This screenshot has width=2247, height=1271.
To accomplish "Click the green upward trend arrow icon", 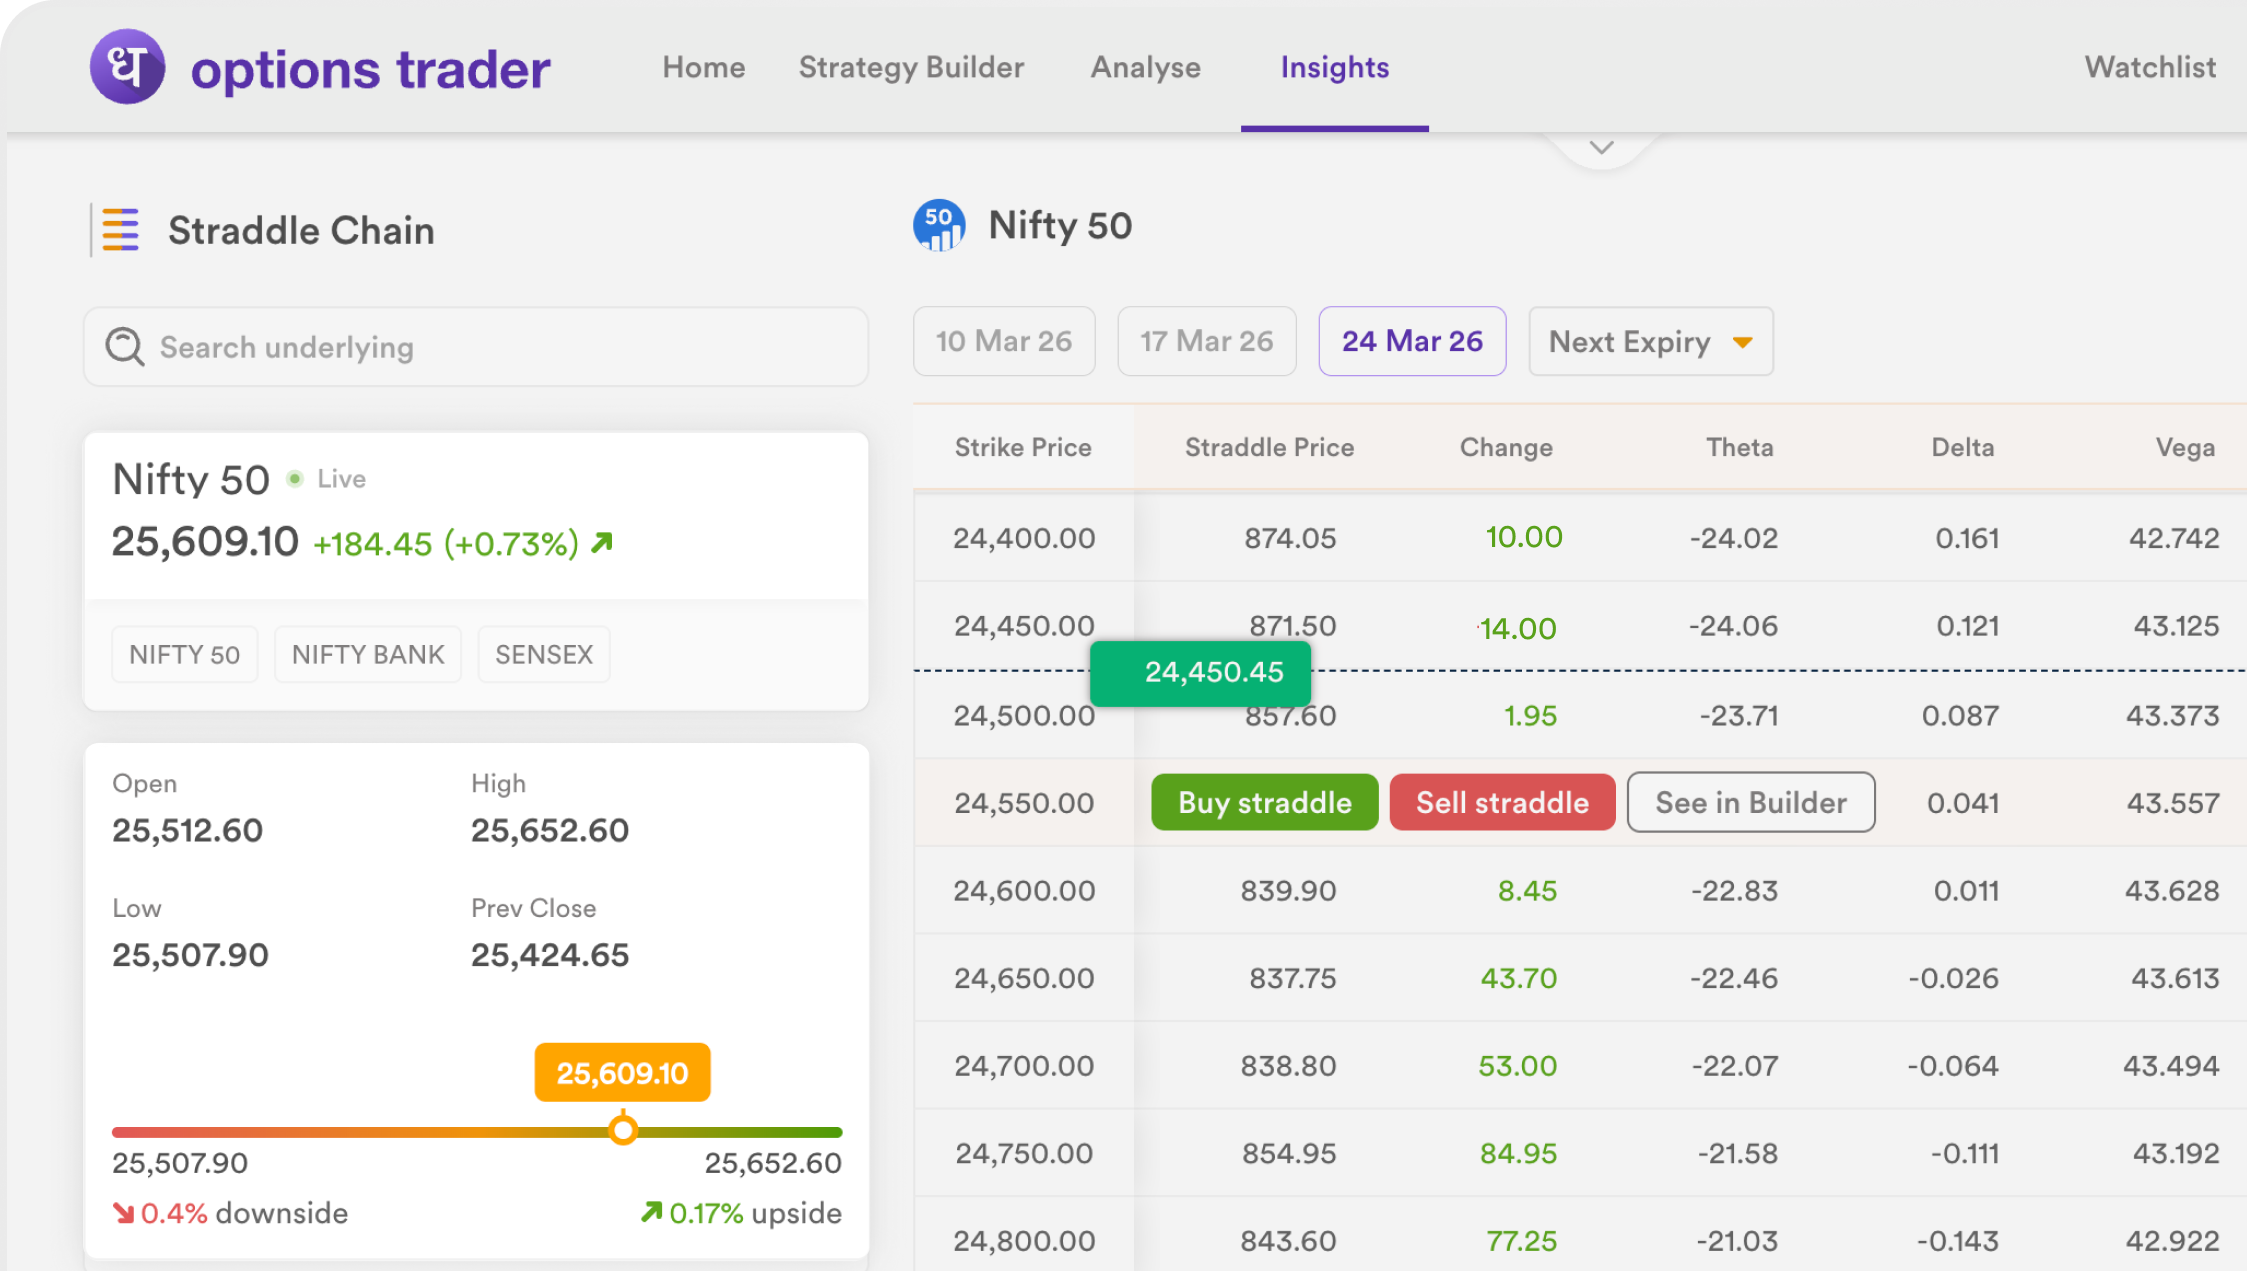I will [602, 543].
